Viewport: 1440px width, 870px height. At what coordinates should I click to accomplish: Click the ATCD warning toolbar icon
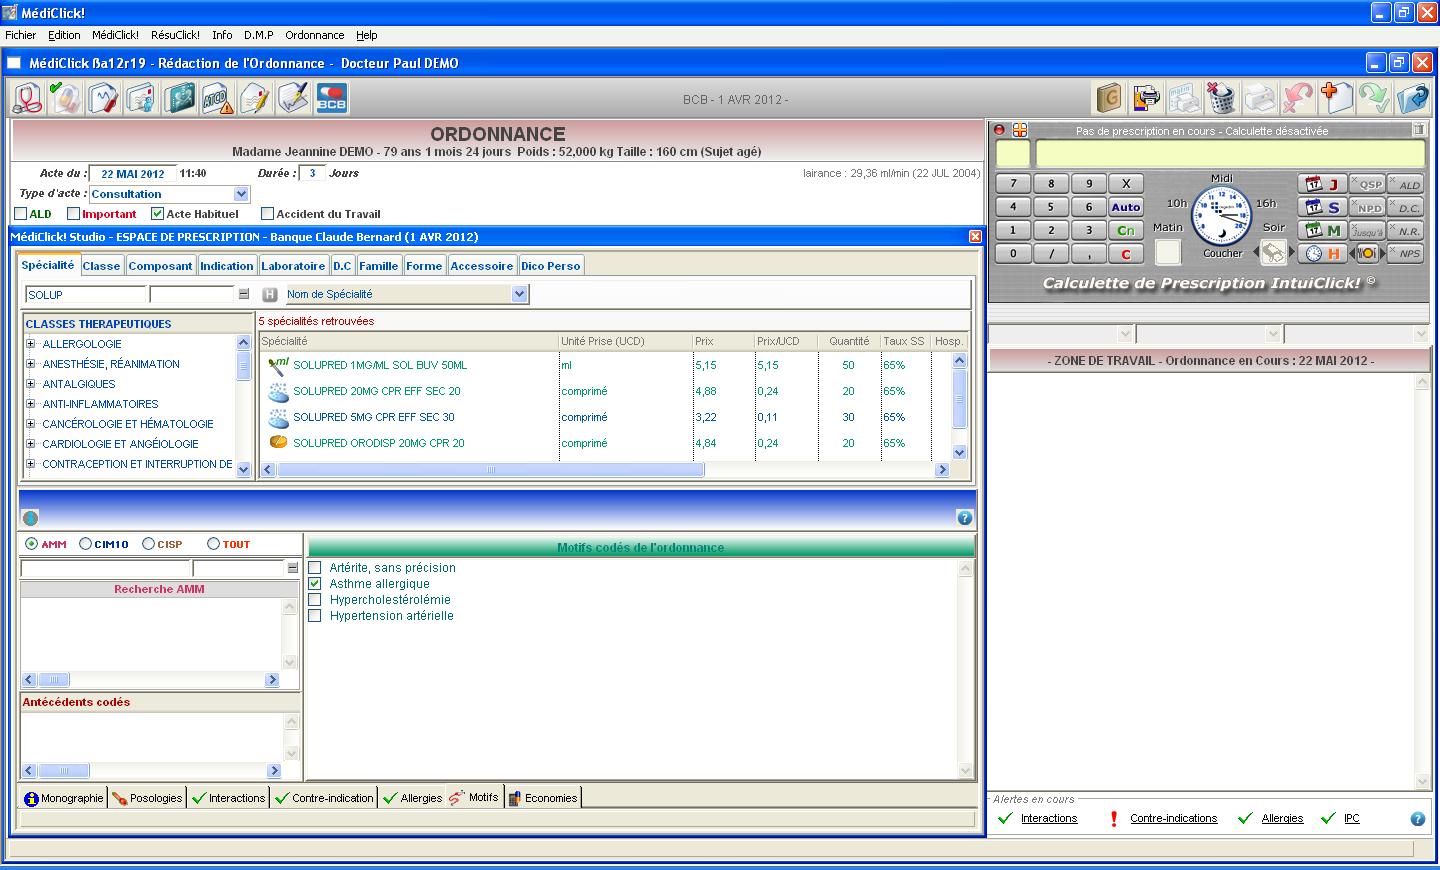pyautogui.click(x=217, y=98)
